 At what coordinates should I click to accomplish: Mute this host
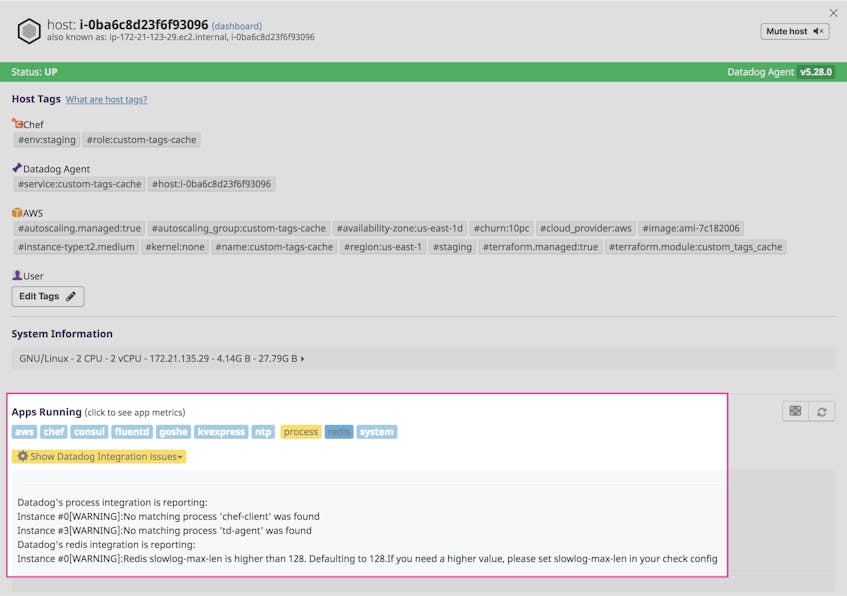point(795,31)
